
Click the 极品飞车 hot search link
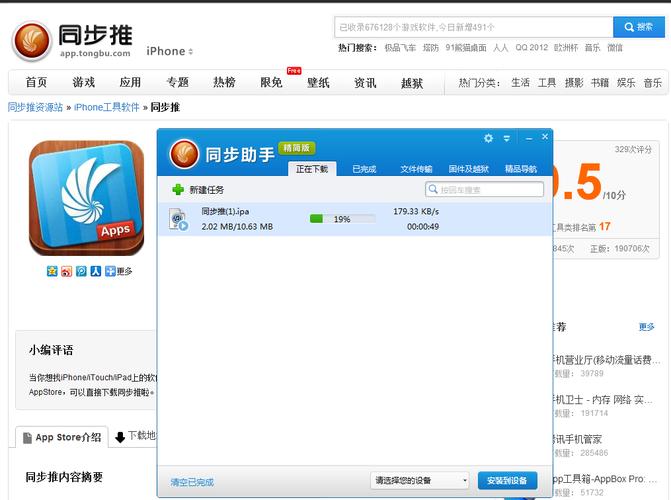[400, 48]
